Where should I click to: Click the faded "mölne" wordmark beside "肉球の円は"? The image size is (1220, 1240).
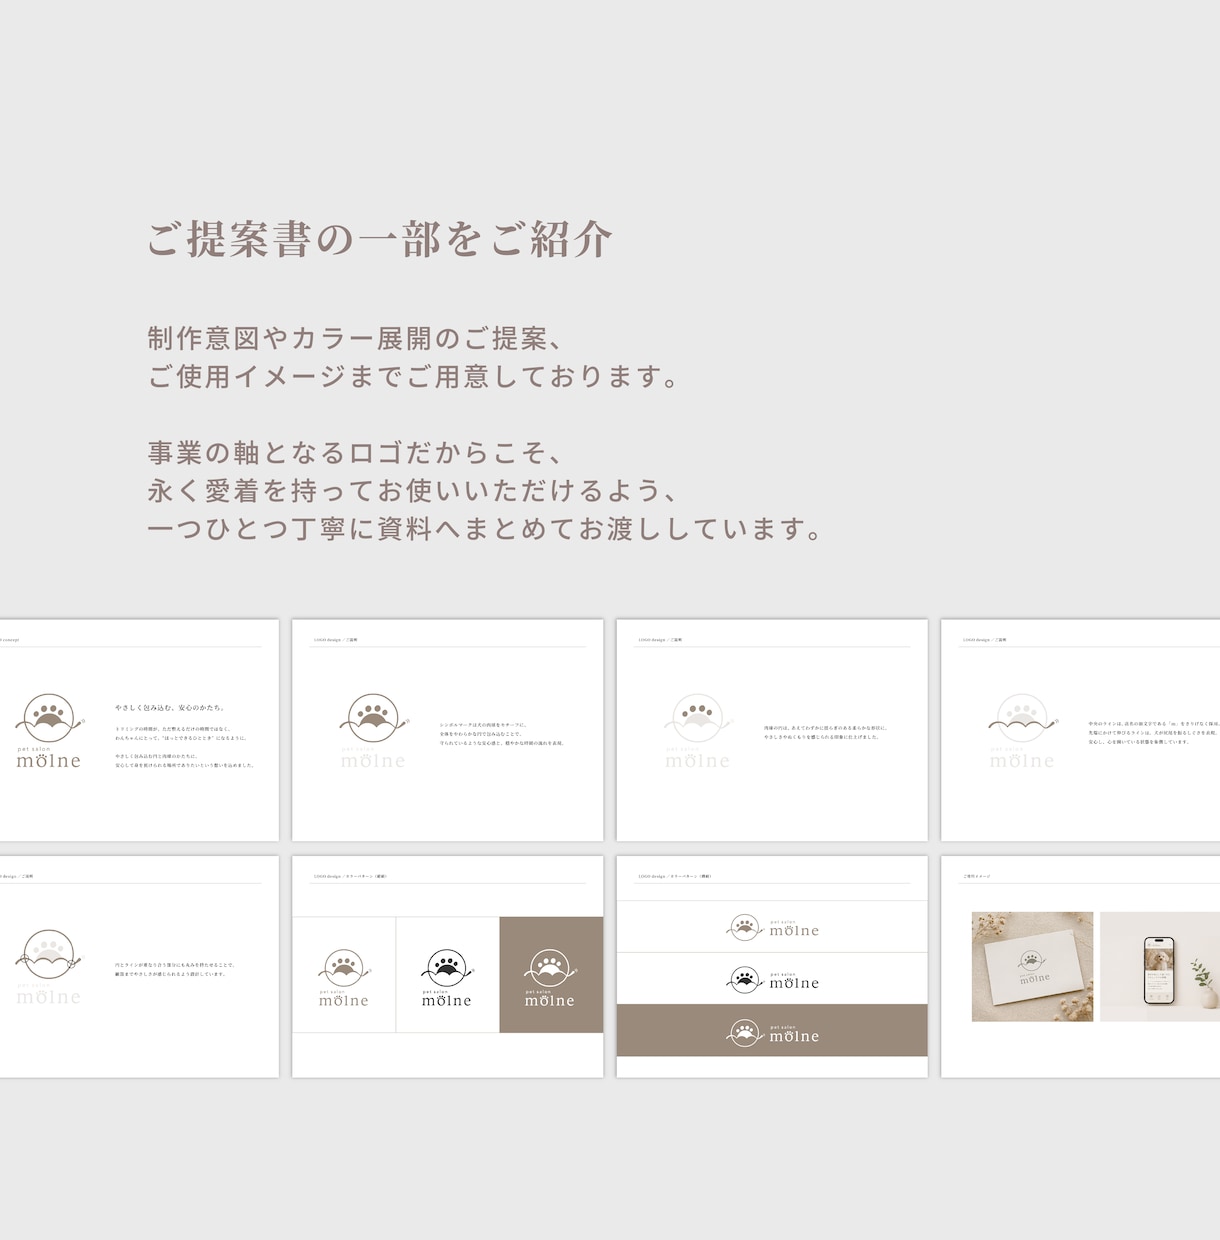[698, 761]
